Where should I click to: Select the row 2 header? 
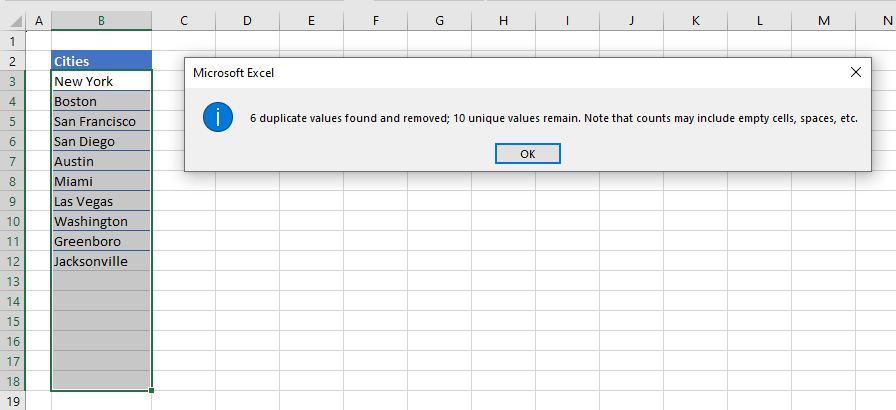pos(12,61)
